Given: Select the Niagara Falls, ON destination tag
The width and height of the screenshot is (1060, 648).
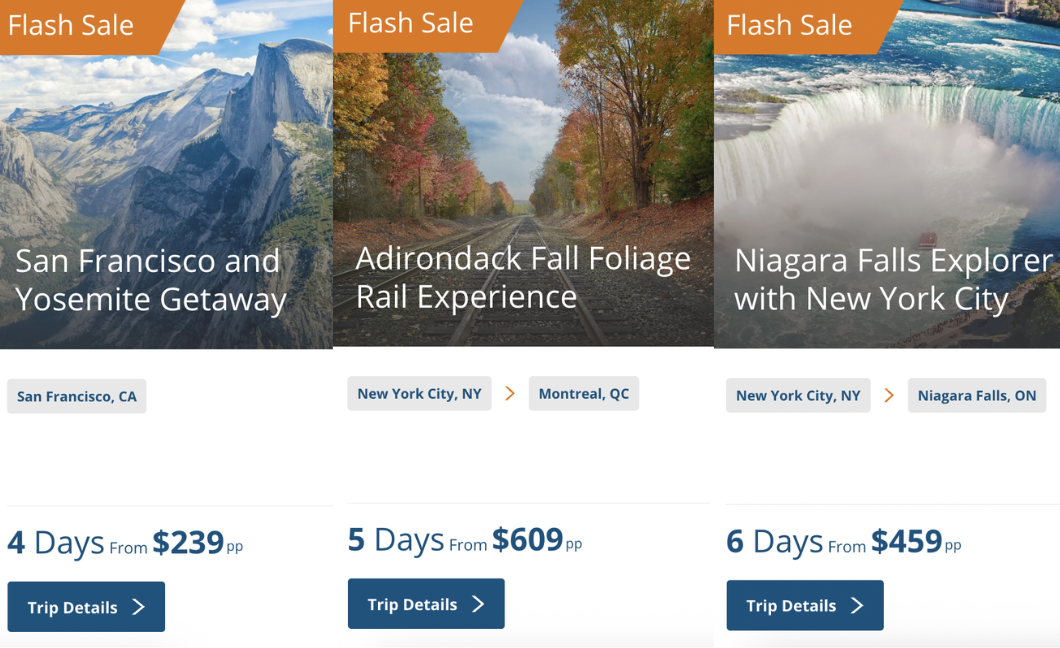Looking at the screenshot, I should [x=976, y=395].
